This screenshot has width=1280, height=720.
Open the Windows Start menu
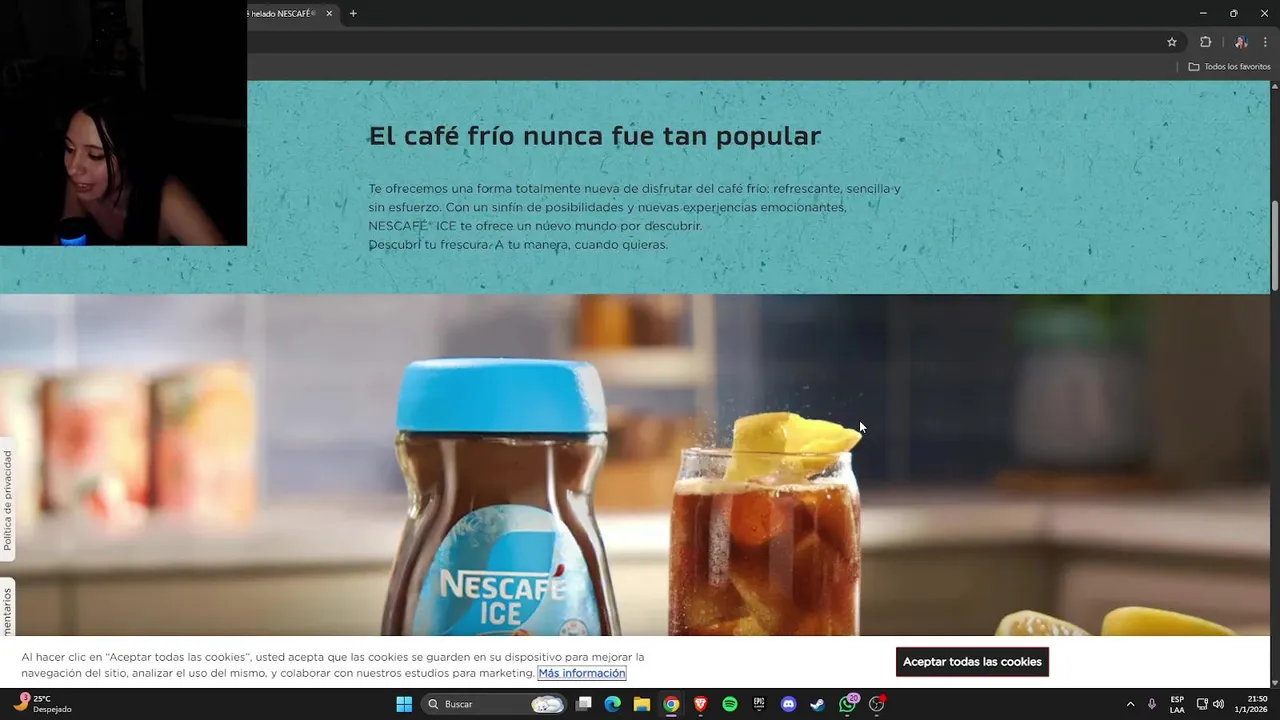(404, 704)
